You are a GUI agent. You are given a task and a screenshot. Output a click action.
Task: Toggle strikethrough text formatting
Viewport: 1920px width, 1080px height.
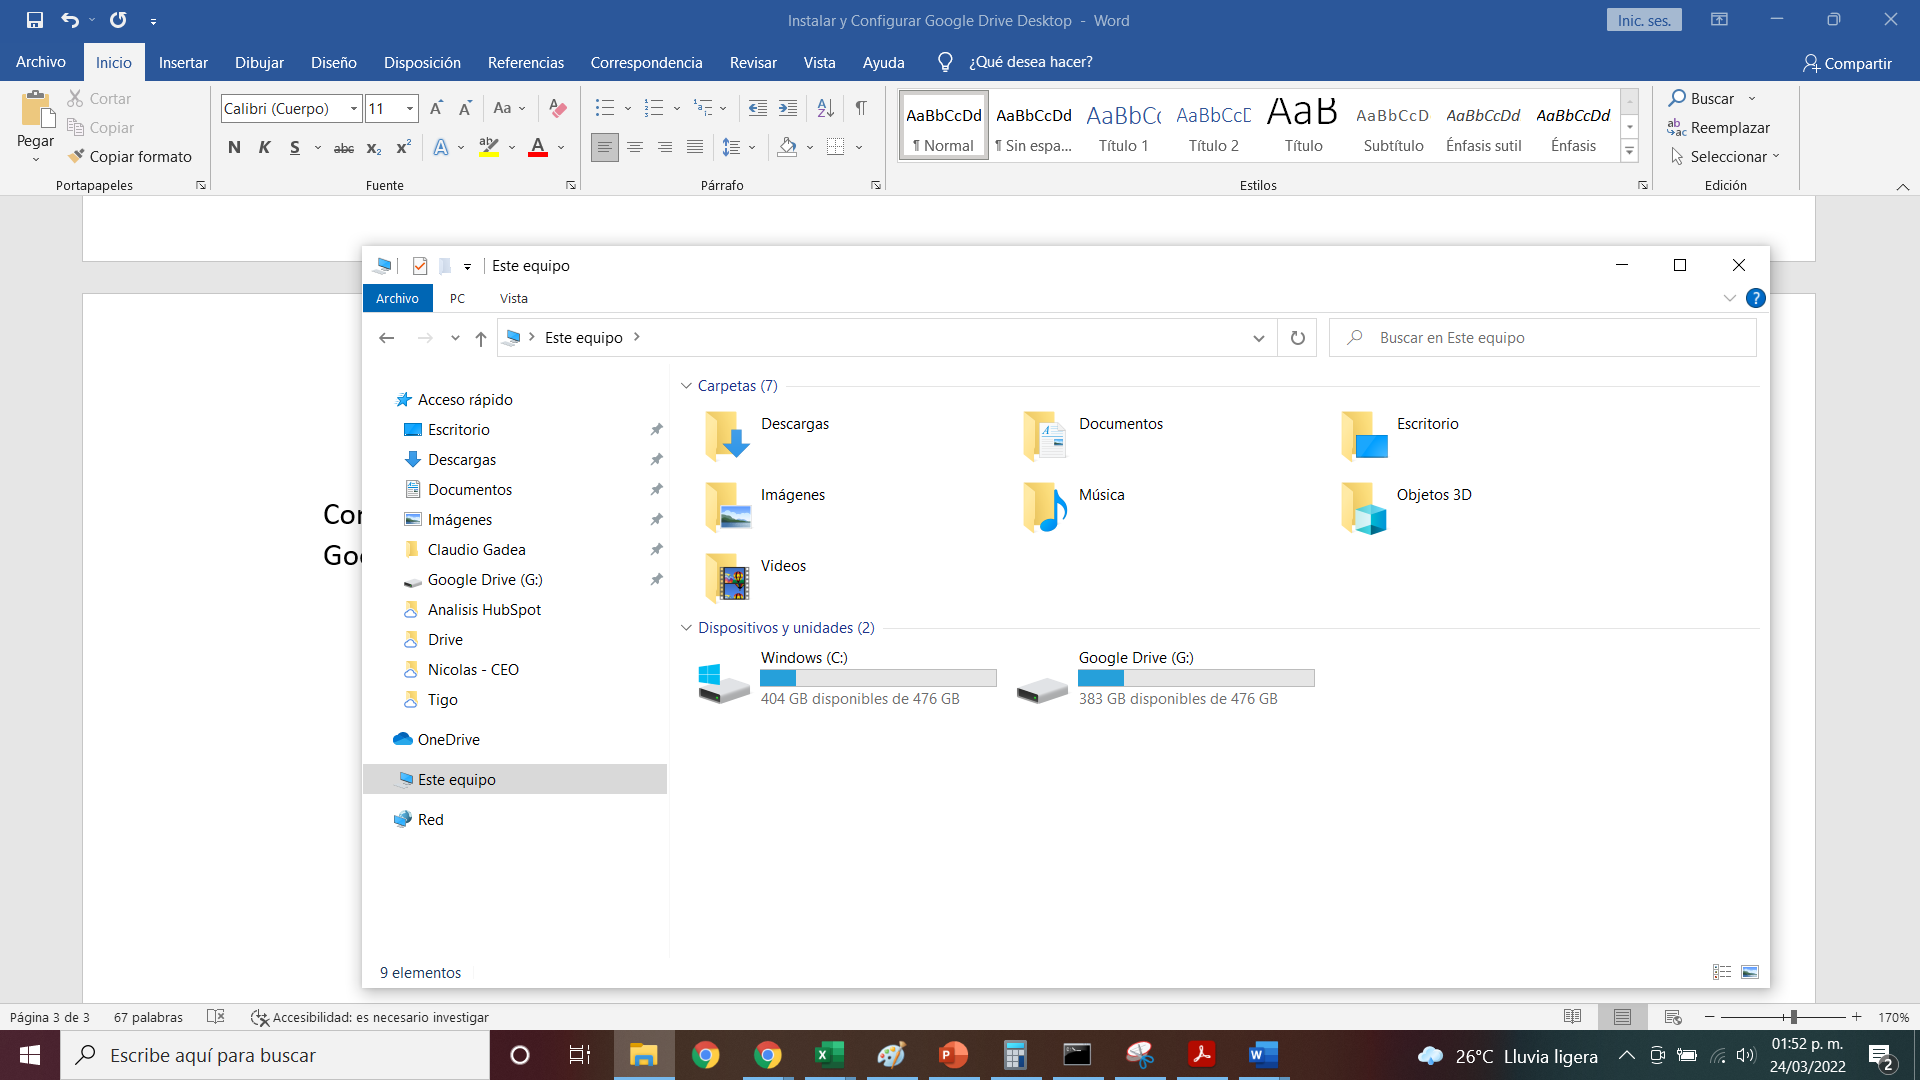tap(343, 147)
